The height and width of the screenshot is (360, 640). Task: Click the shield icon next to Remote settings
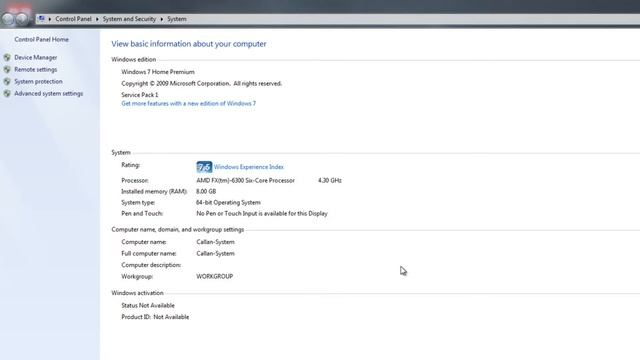[x=7, y=69]
